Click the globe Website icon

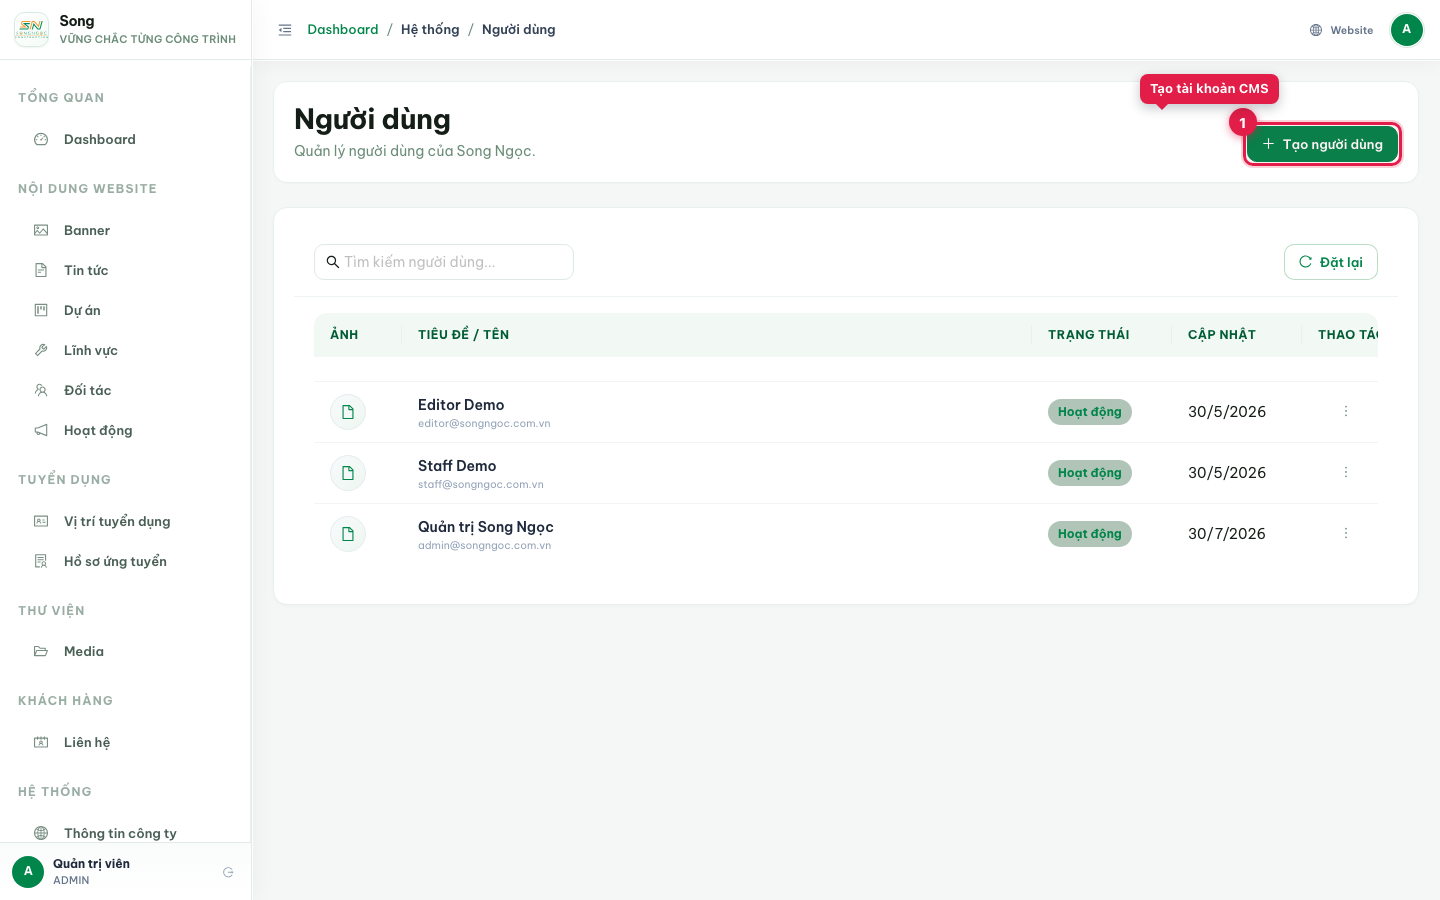point(1316,30)
